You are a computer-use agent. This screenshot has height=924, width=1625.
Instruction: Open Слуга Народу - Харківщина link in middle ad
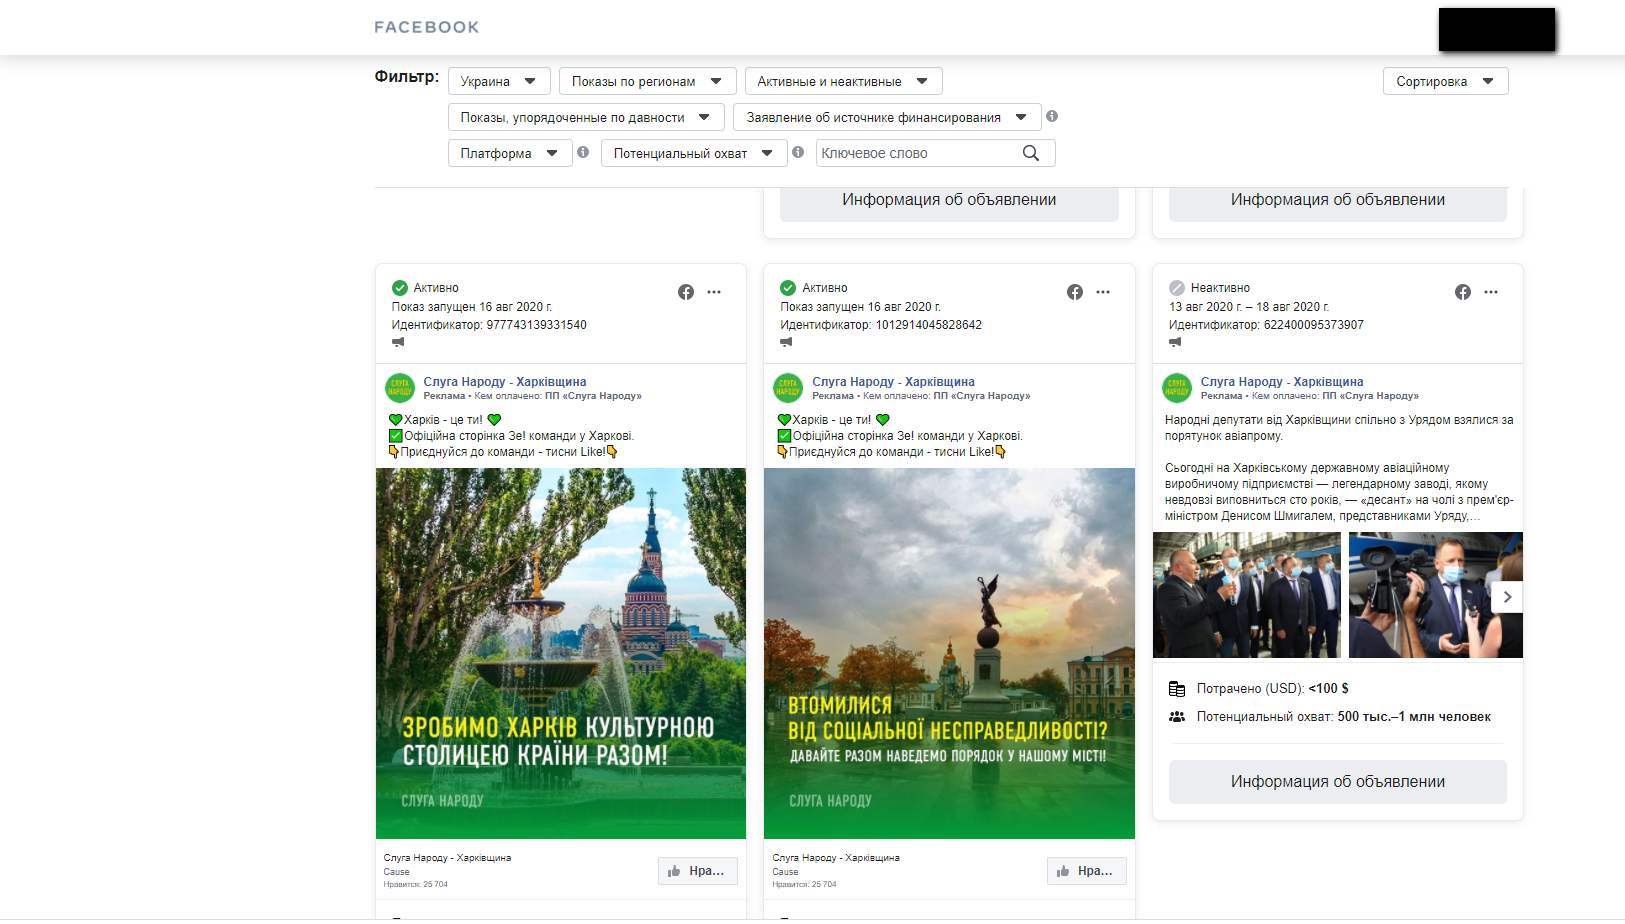point(893,381)
